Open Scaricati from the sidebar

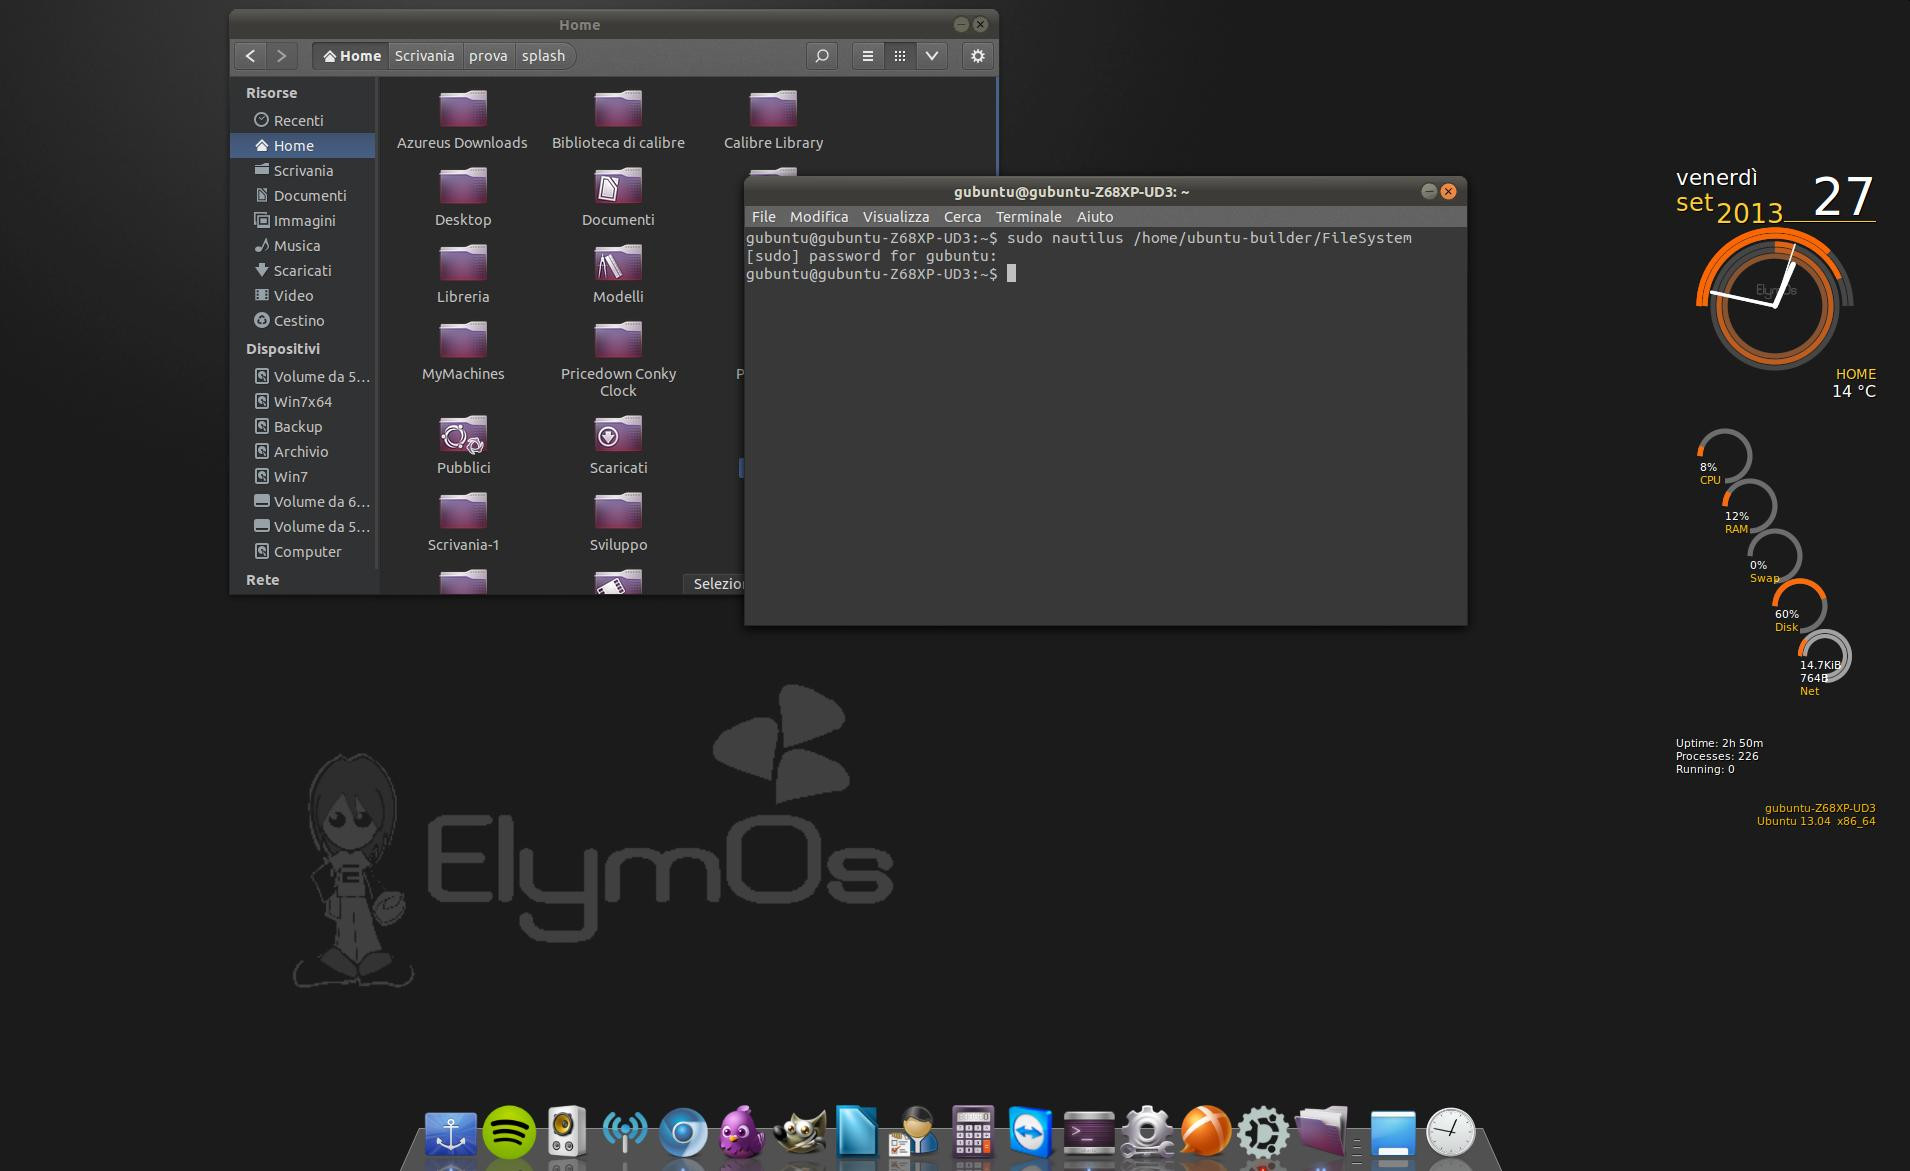(303, 270)
